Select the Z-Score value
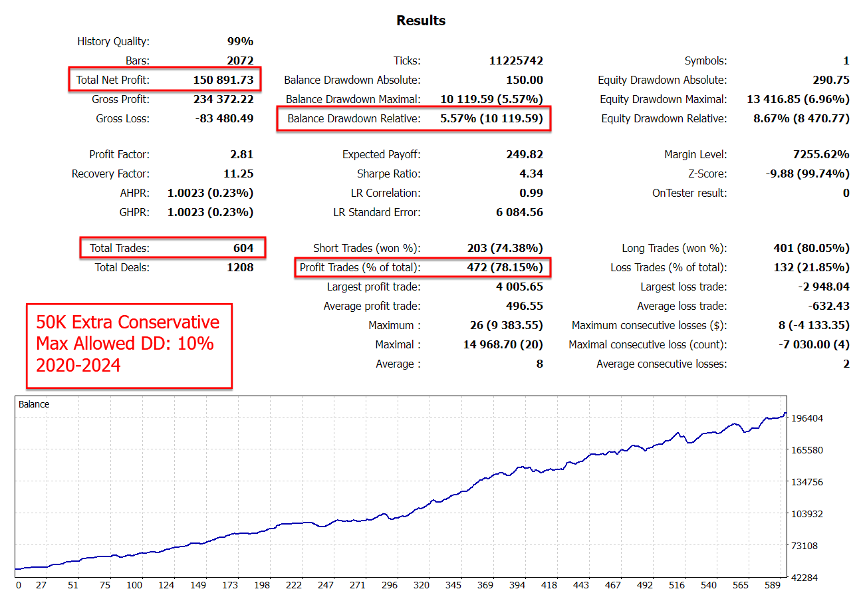This screenshot has width=866, height=602. pos(806,174)
